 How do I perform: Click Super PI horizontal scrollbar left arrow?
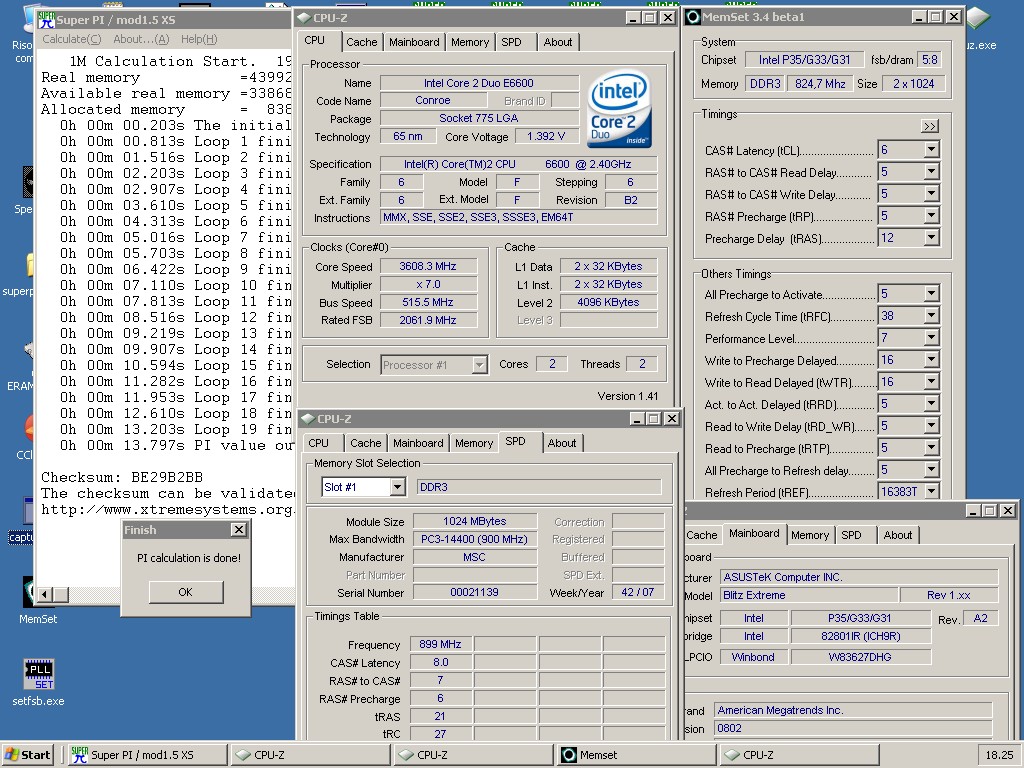pyautogui.click(x=45, y=594)
